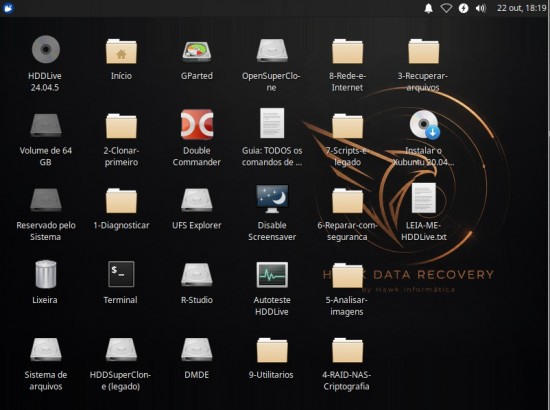
Task: Open the 6-Reparar-com-seguranca folder
Action: (347, 201)
